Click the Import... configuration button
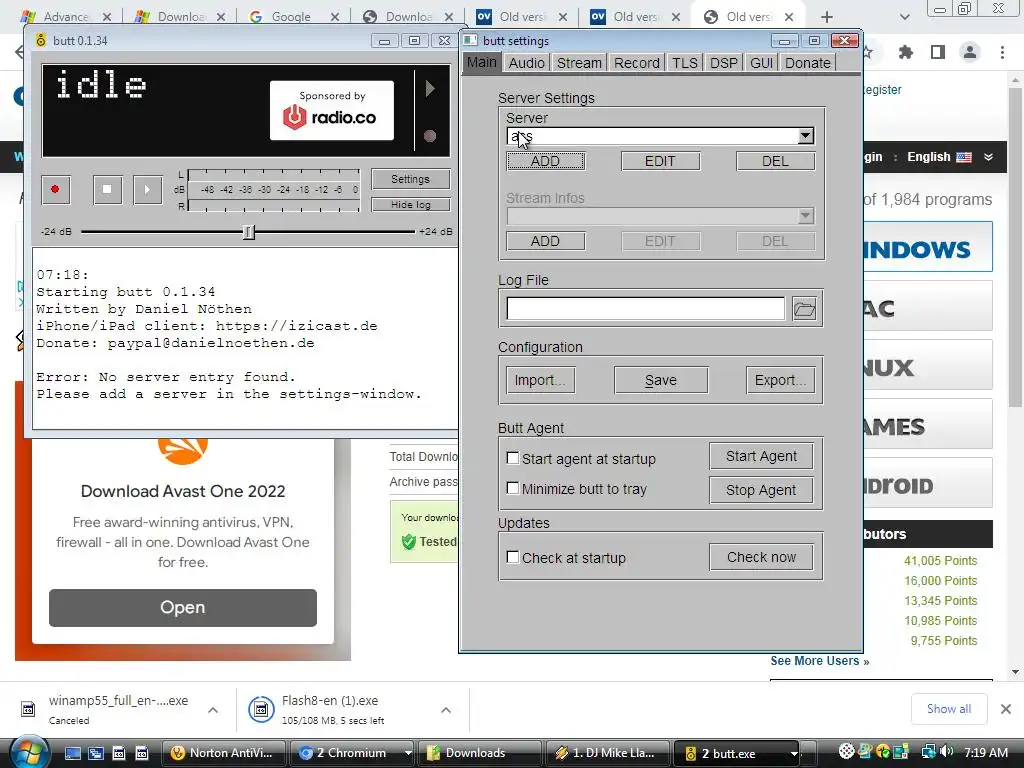Image resolution: width=1024 pixels, height=768 pixels. click(x=540, y=380)
